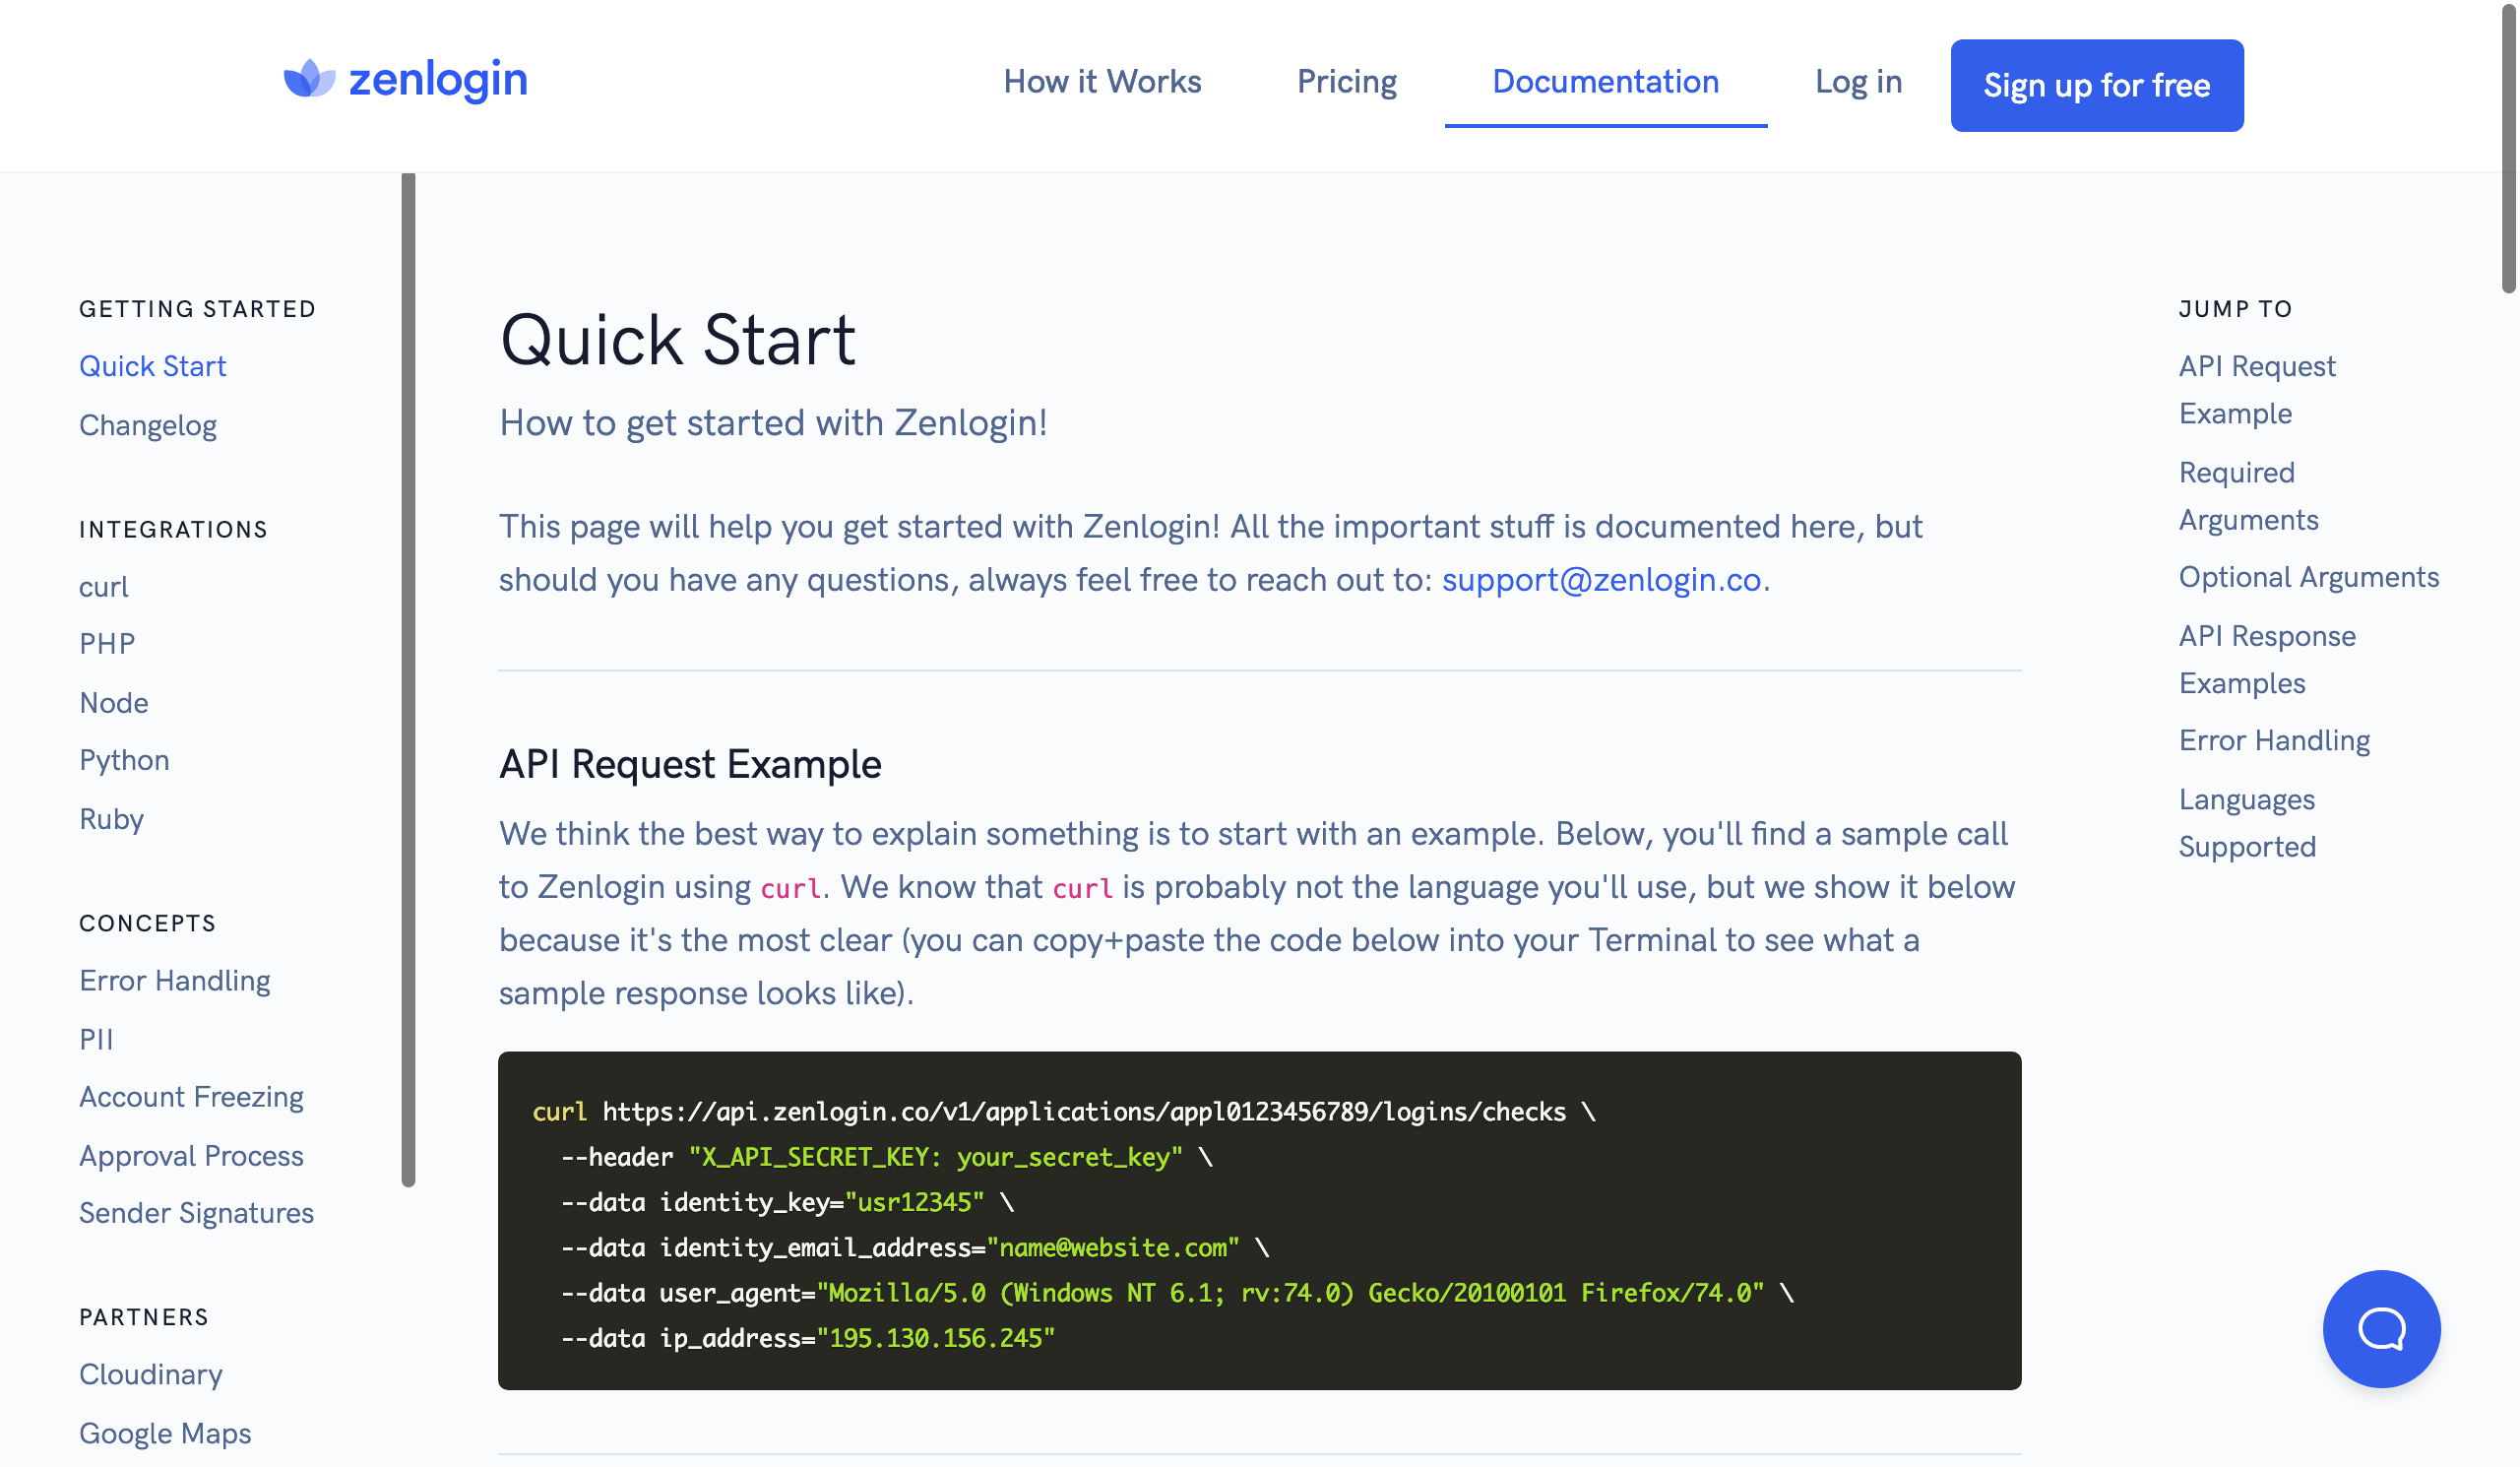The width and height of the screenshot is (2520, 1467).
Task: Open the Sender Signatures concept page
Action: coord(196,1213)
